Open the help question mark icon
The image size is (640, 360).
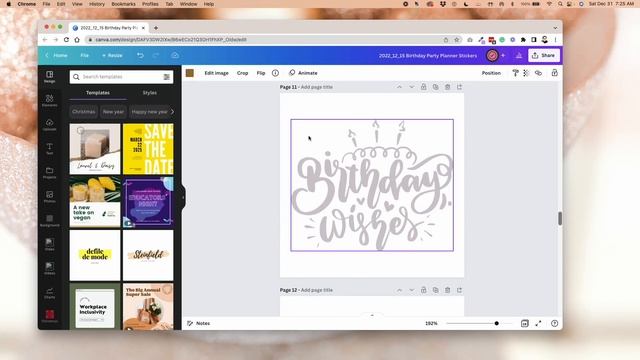(x=554, y=323)
